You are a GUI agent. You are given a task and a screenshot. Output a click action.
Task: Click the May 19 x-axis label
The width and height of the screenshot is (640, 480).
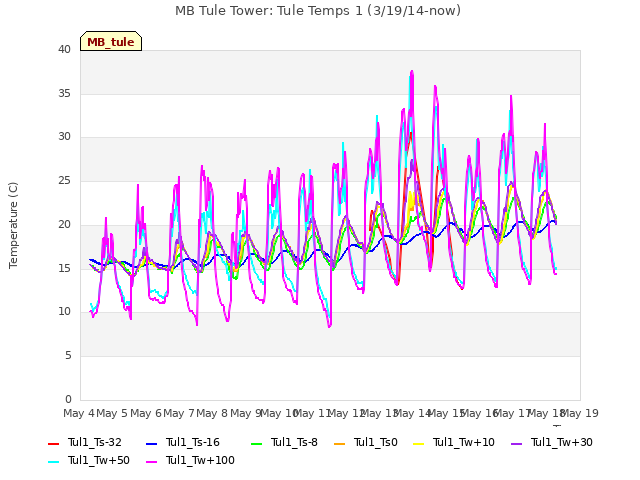[x=580, y=413]
